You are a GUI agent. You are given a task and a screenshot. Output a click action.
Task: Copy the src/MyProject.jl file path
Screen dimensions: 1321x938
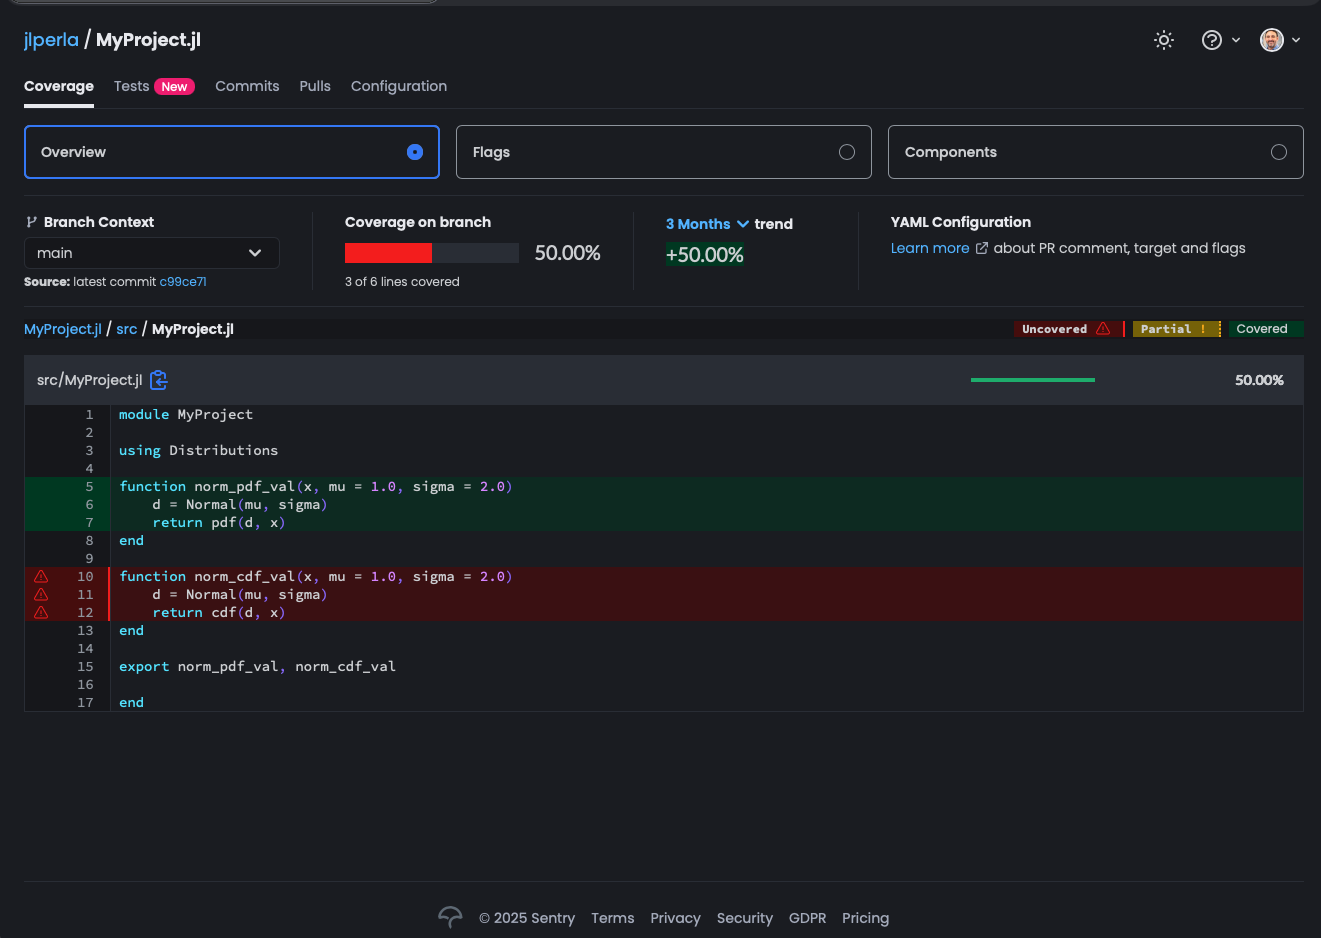[159, 380]
